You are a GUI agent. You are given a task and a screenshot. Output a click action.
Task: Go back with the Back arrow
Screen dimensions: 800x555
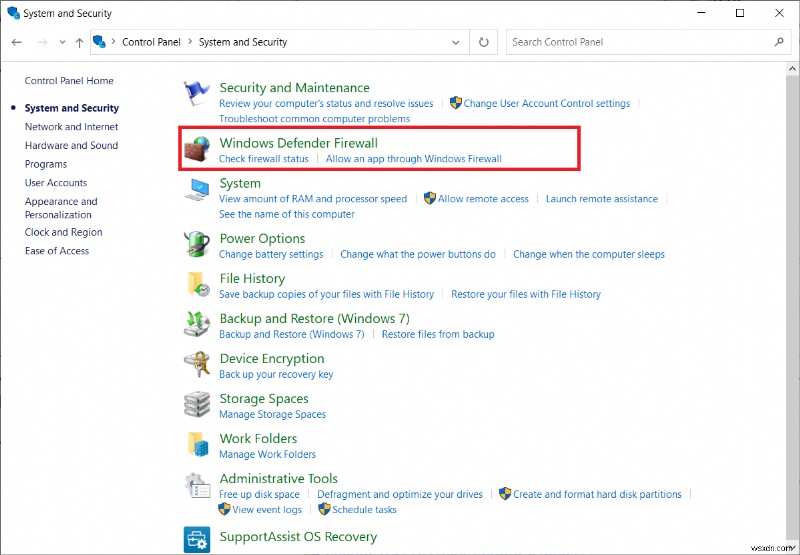[17, 42]
